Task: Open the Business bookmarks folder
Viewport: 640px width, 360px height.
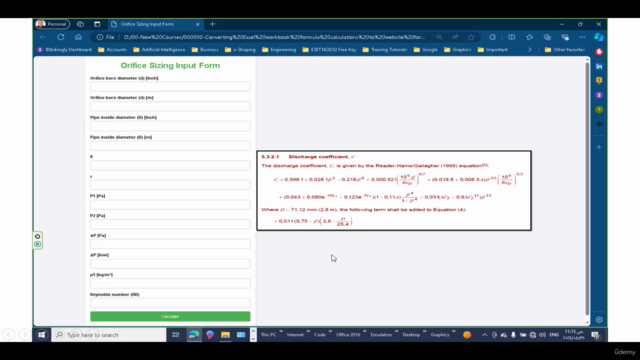Action: tap(205, 50)
